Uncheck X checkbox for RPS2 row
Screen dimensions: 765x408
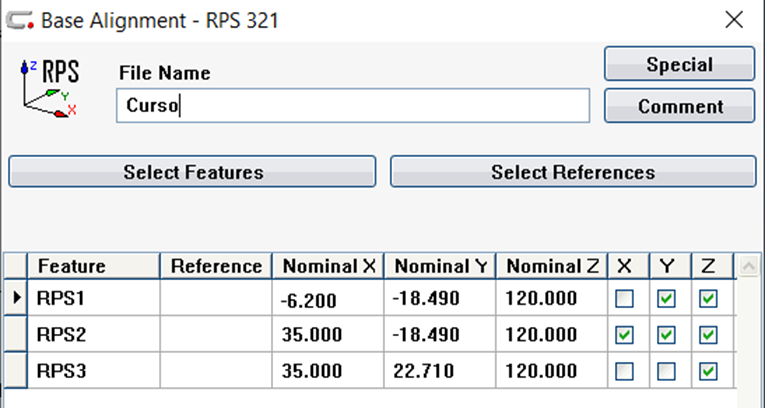tap(625, 335)
